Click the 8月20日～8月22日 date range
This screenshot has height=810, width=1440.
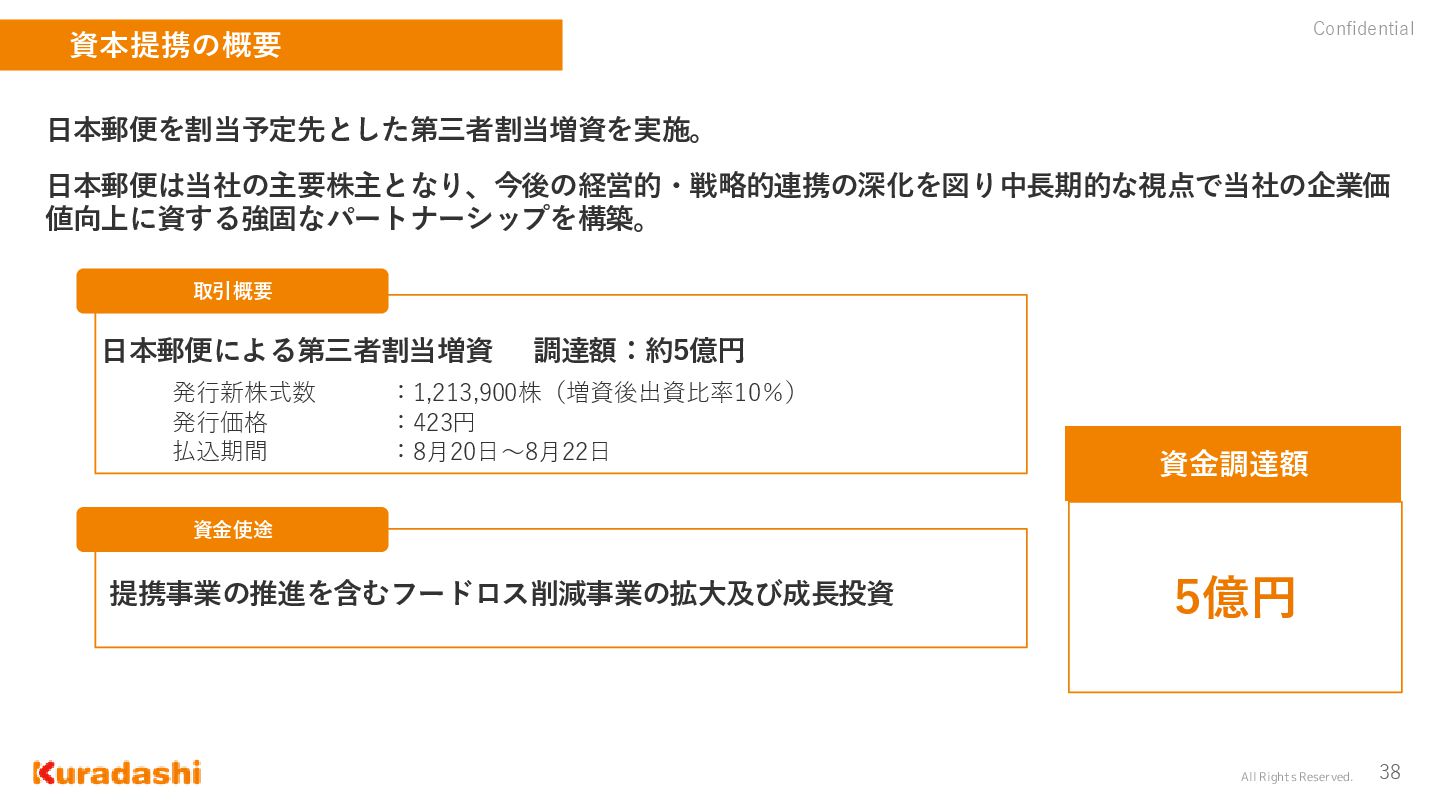coord(511,451)
